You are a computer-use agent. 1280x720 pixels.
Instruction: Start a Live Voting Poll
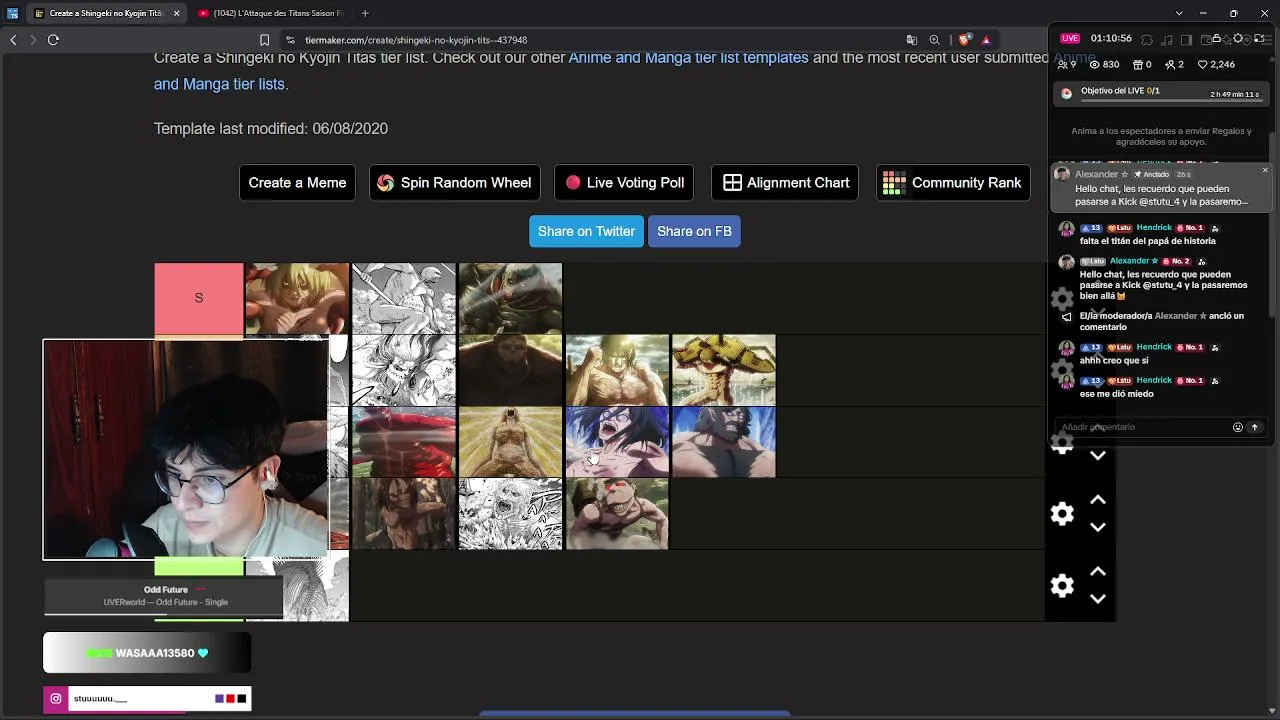[x=625, y=183]
